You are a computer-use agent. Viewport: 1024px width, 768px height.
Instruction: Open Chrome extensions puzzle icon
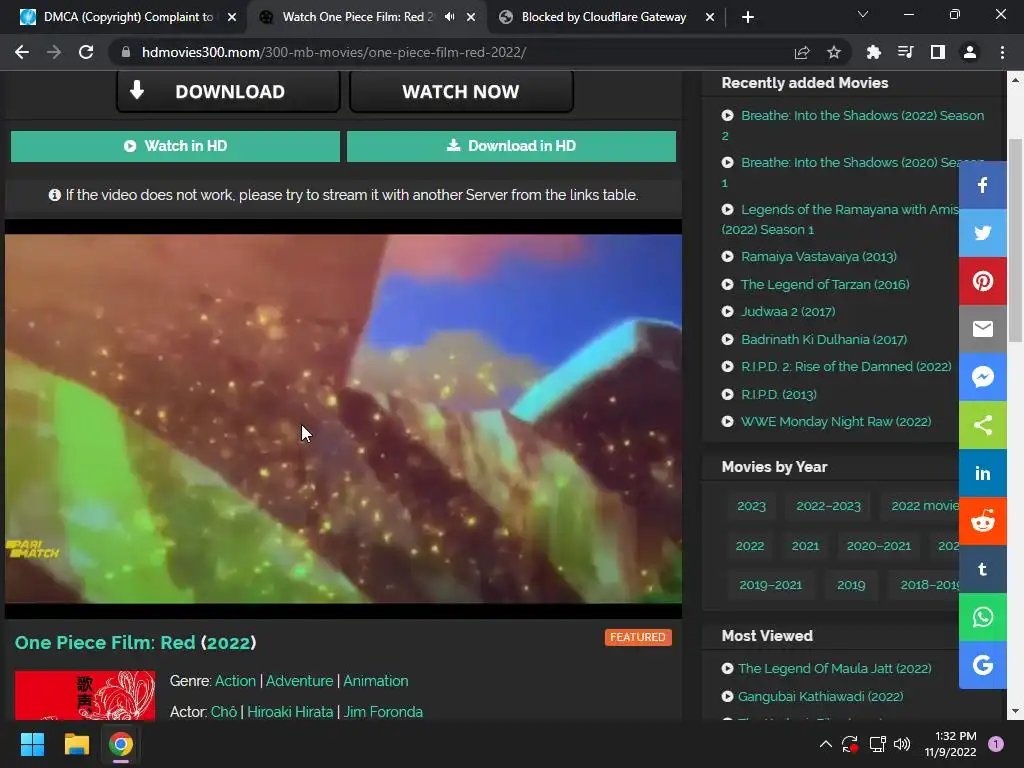click(x=873, y=52)
